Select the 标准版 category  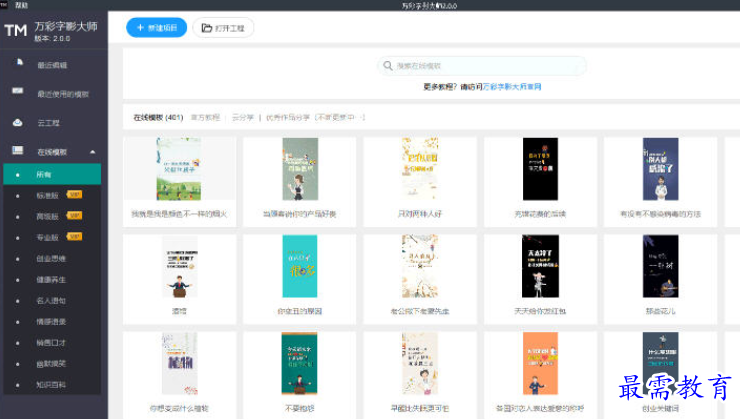pyautogui.click(x=48, y=195)
